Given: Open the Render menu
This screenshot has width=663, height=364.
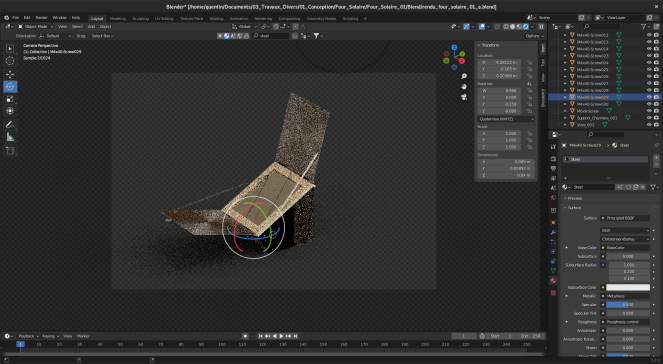Looking at the screenshot, I should 41,18.
